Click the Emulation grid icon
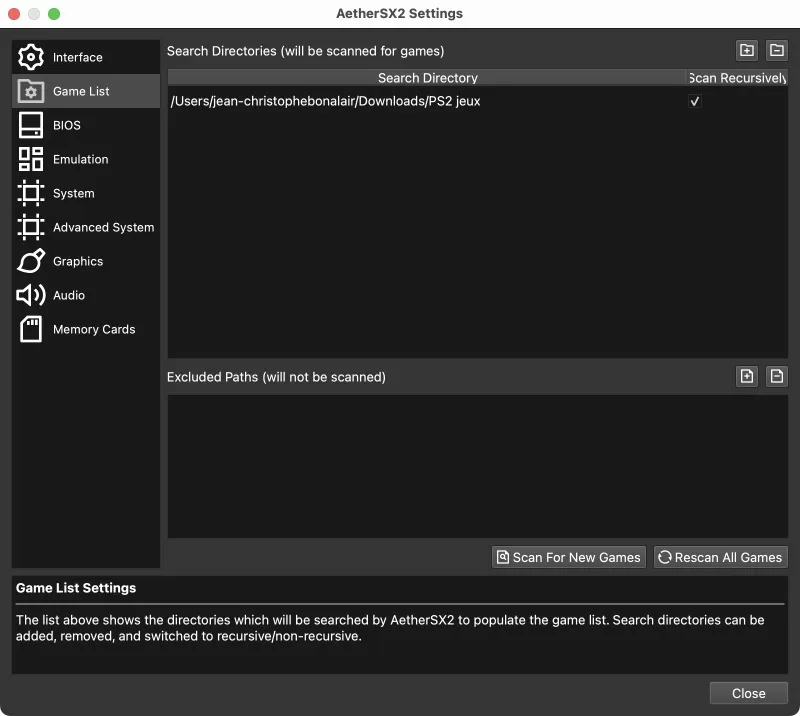The image size is (800, 716). 31,159
